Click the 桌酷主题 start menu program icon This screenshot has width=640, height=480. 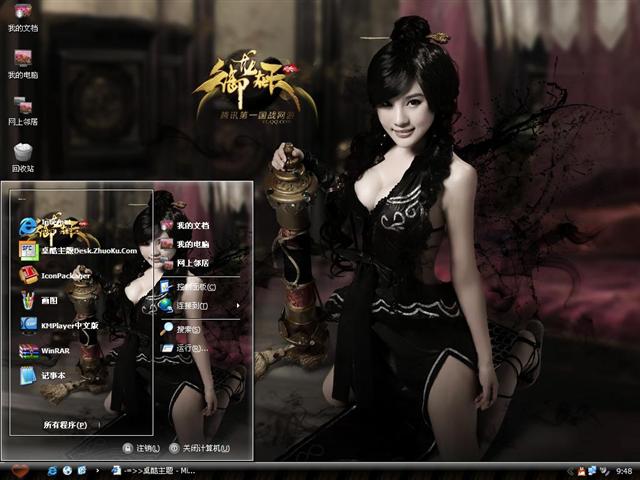pos(28,251)
